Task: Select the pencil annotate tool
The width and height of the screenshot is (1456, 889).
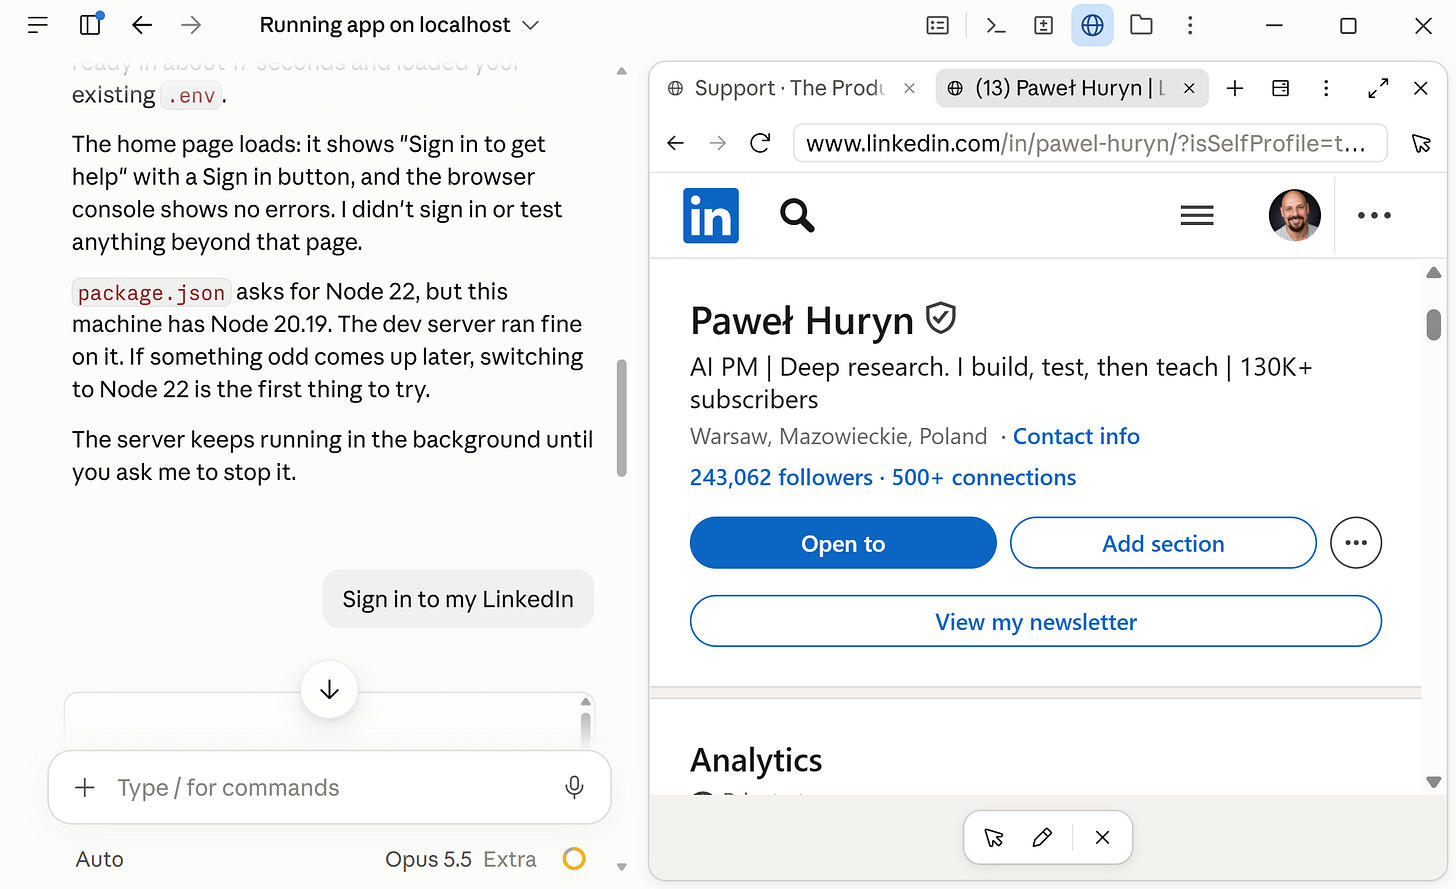Action: coord(1042,837)
